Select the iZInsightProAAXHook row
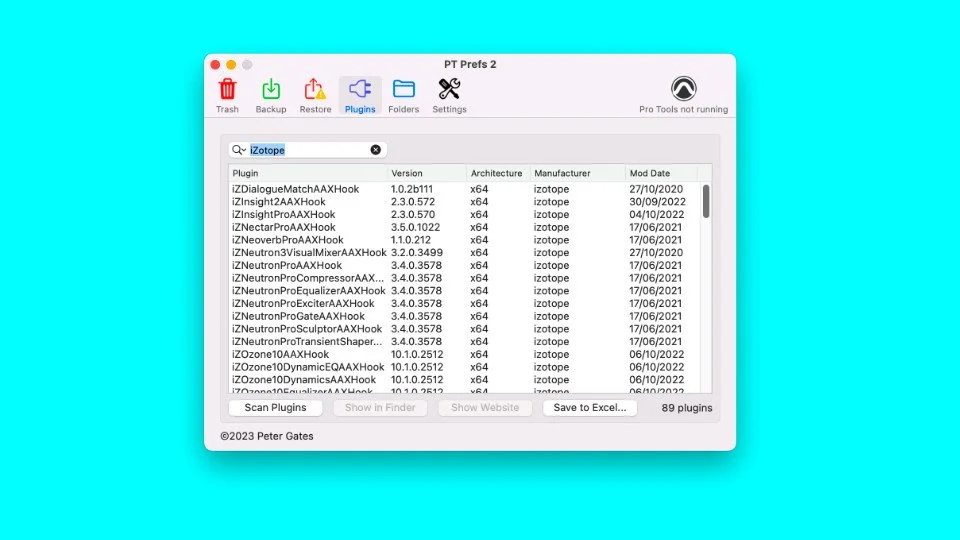Image resolution: width=960 pixels, height=540 pixels. [464, 215]
